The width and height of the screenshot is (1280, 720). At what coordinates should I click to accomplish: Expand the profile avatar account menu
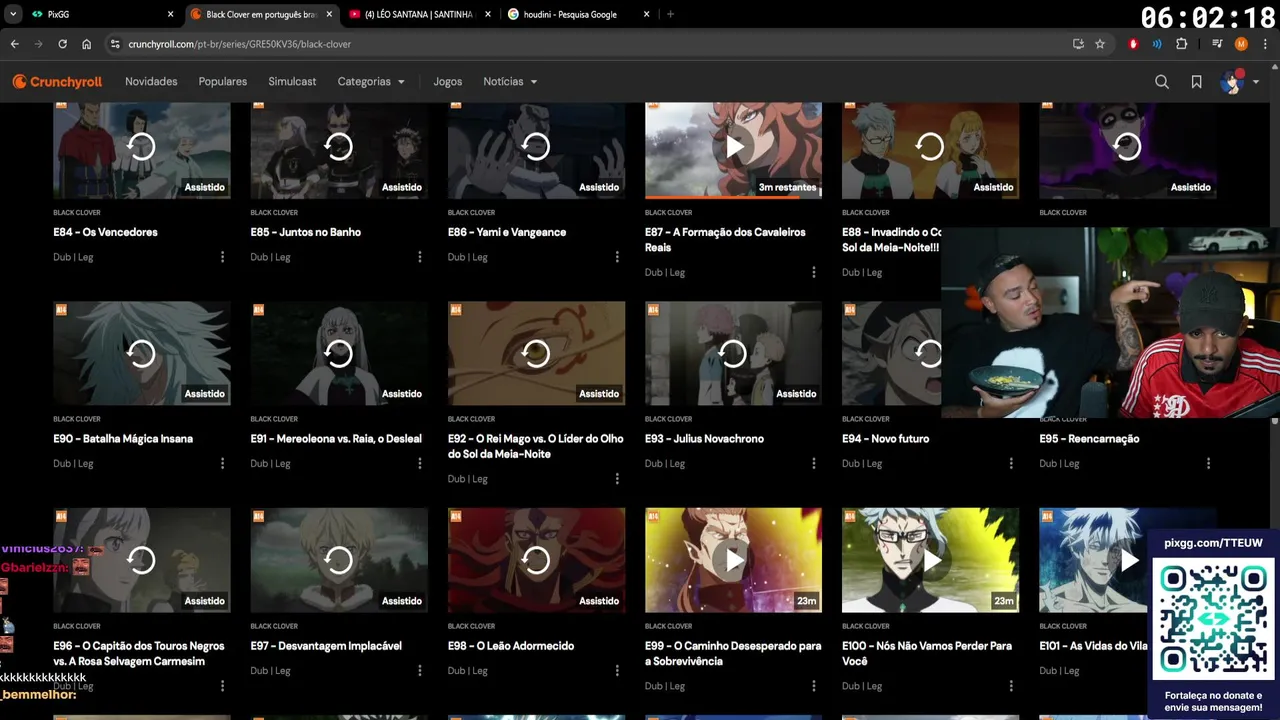1238,82
